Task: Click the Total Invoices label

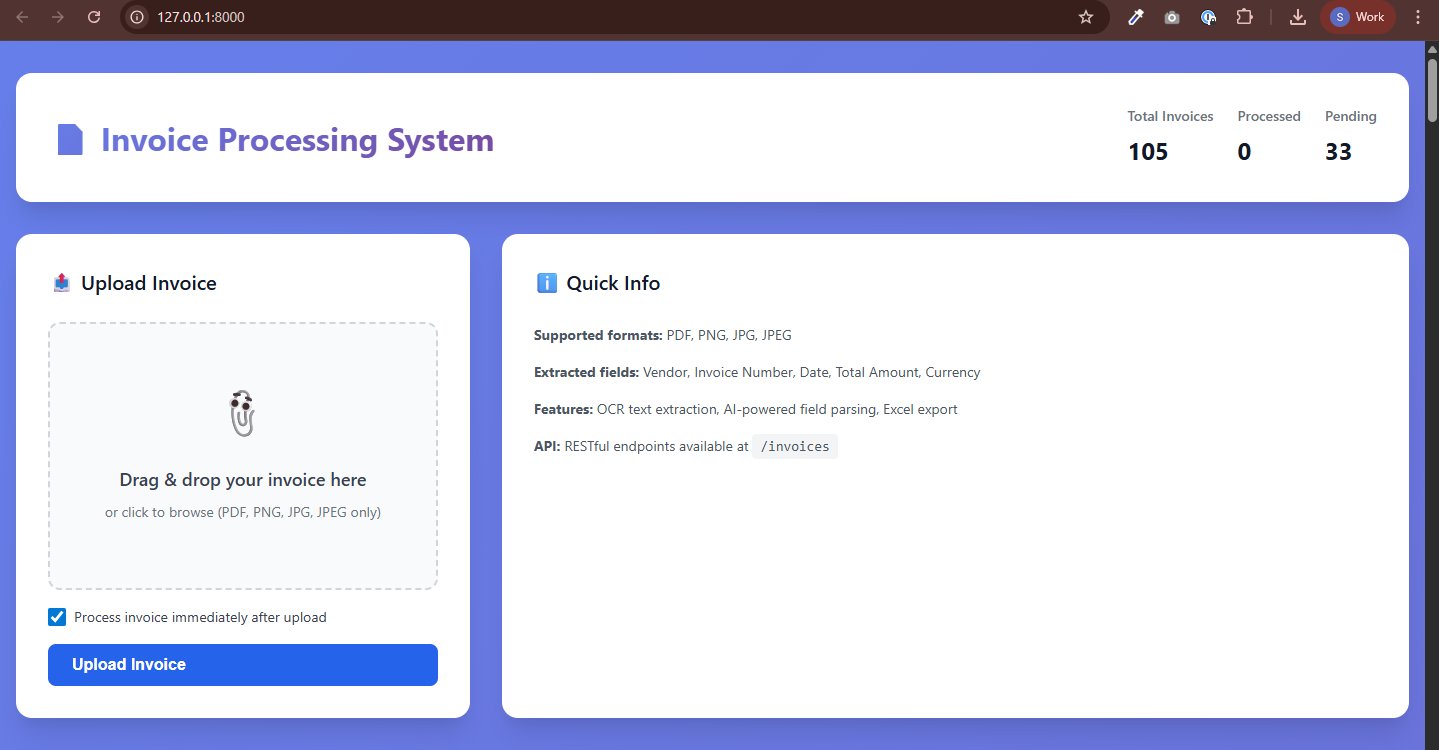Action: (1170, 116)
